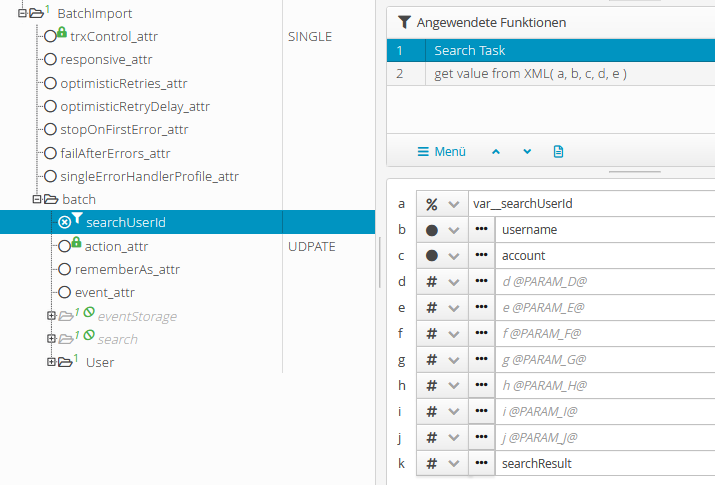Click the filter icon on searchUserId node
This screenshot has height=485, width=715.
77,221
